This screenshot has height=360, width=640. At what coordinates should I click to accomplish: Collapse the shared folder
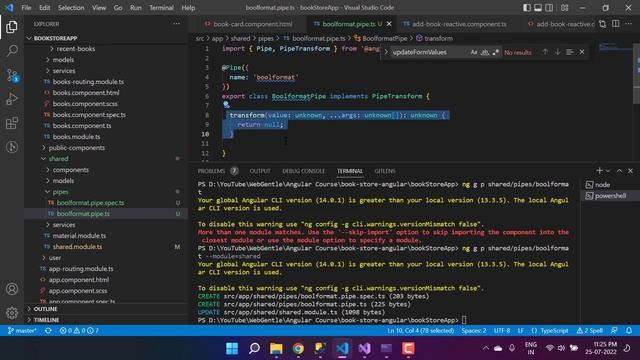pyautogui.click(x=58, y=159)
